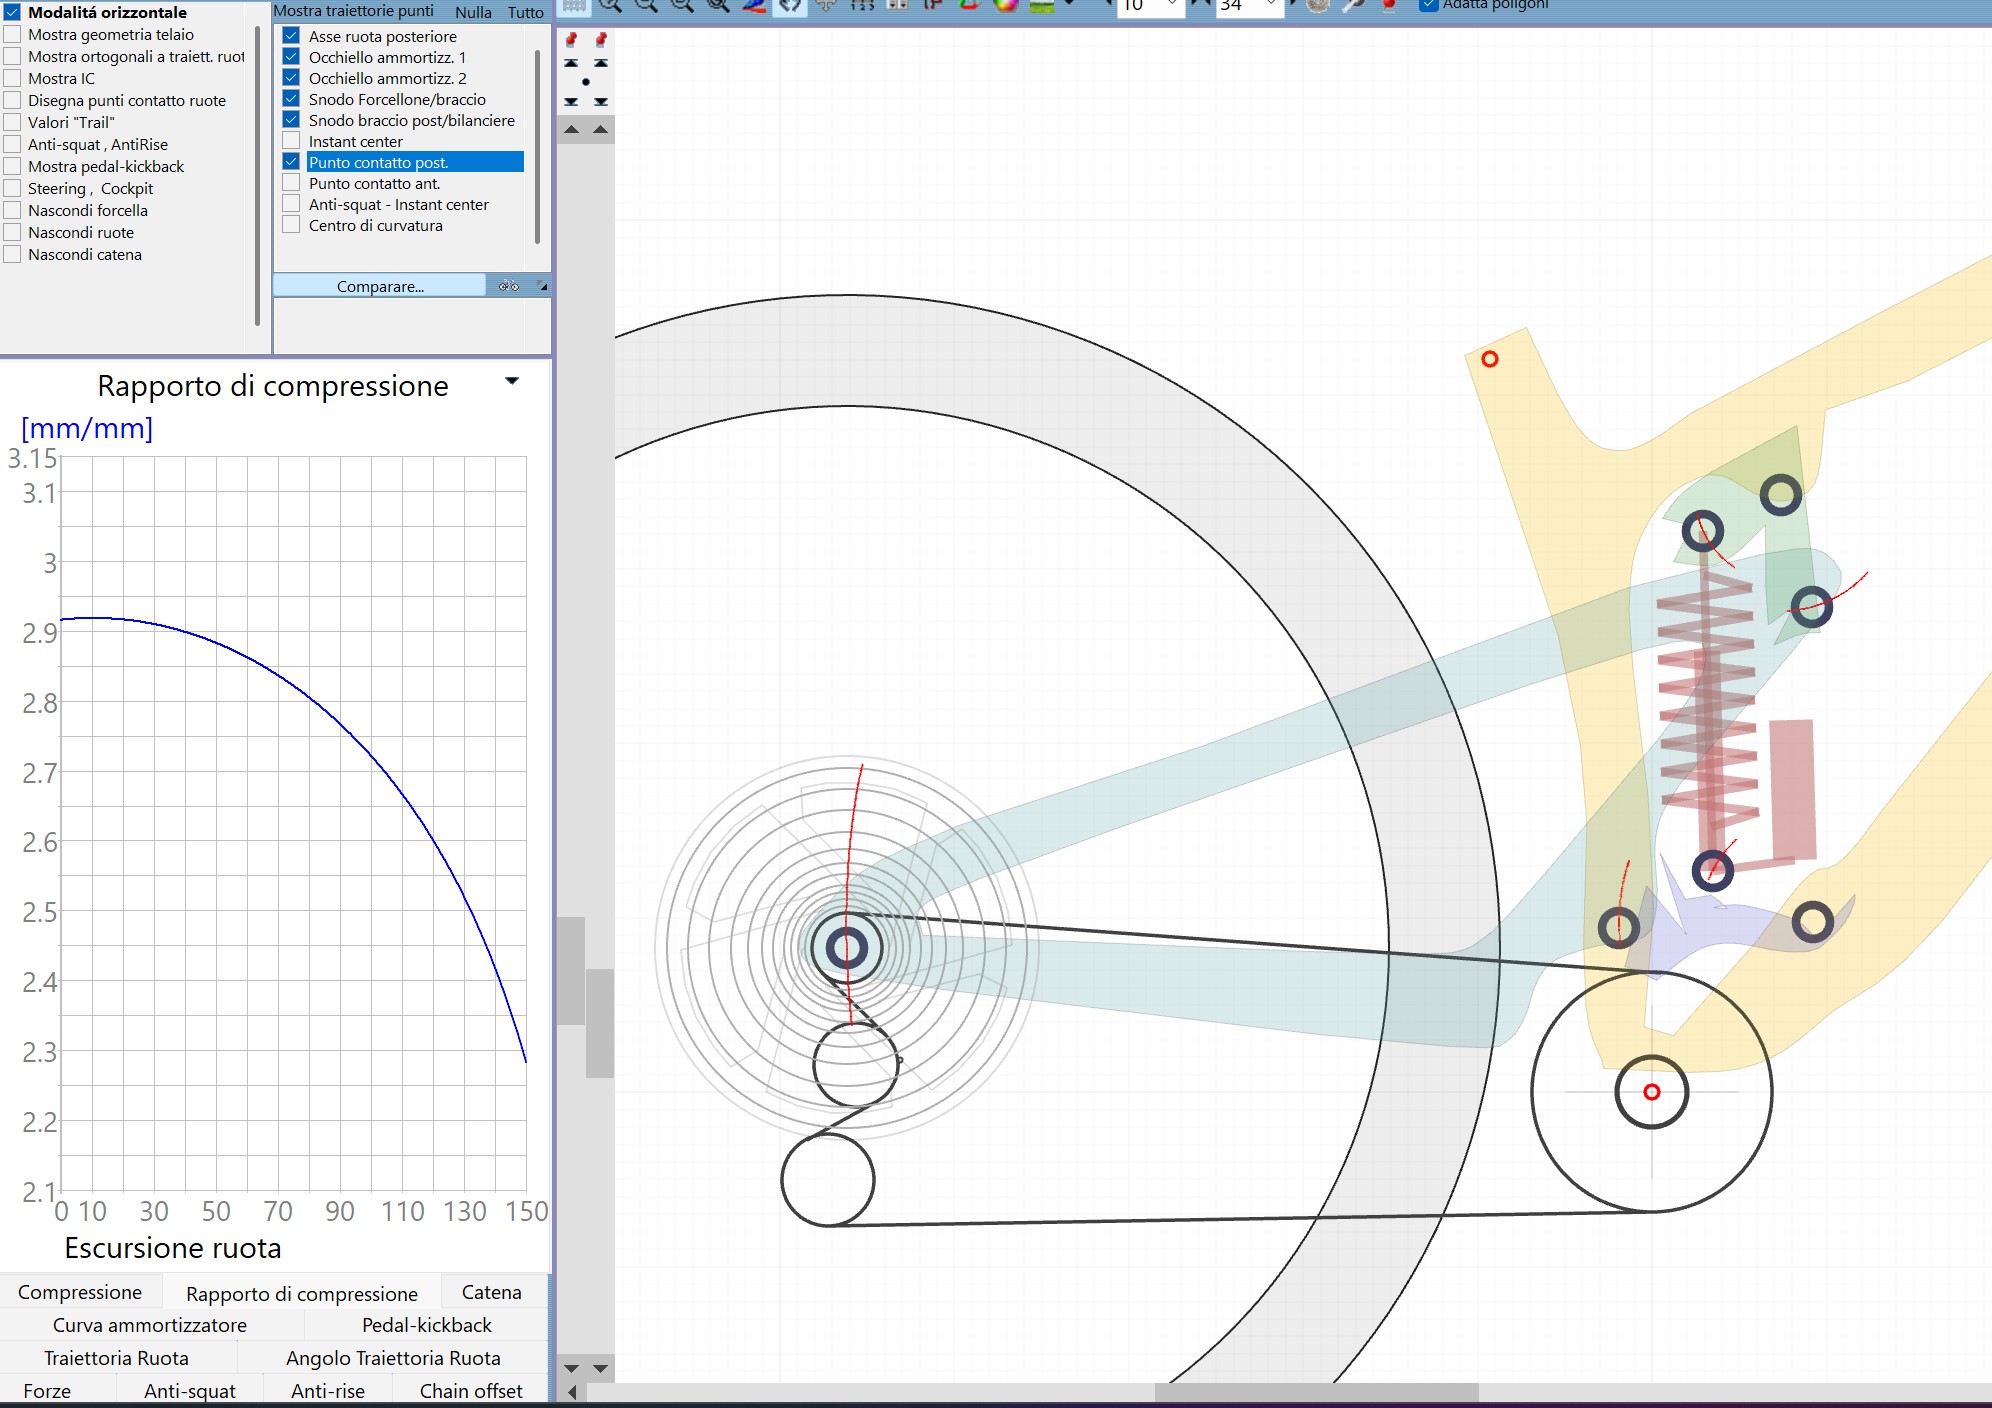Switch to the Compressione tab
The width and height of the screenshot is (1992, 1408).
click(x=80, y=1292)
